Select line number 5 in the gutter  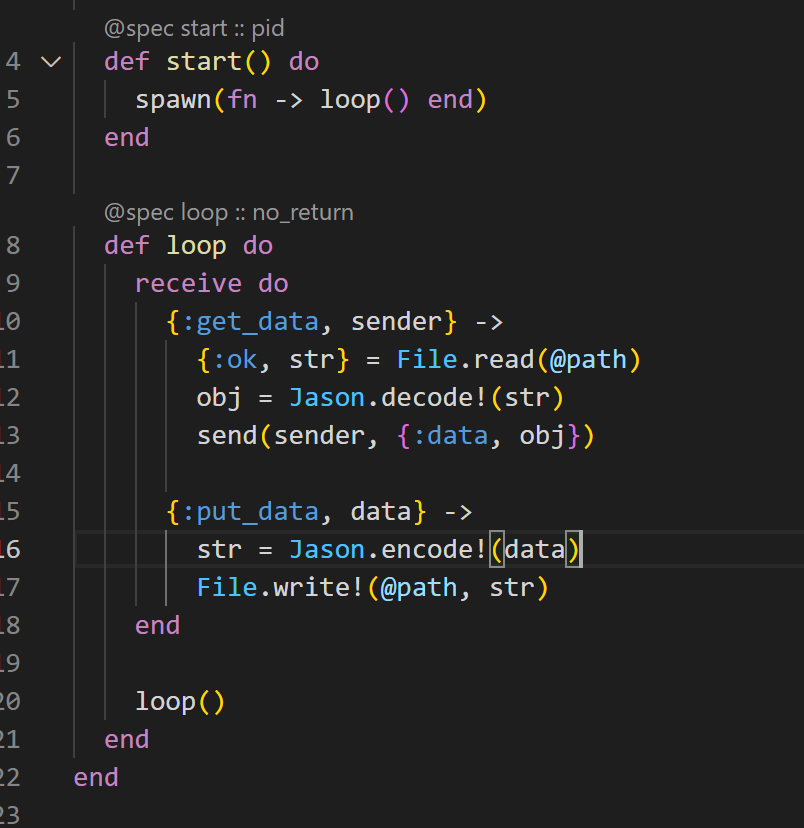click(x=13, y=100)
